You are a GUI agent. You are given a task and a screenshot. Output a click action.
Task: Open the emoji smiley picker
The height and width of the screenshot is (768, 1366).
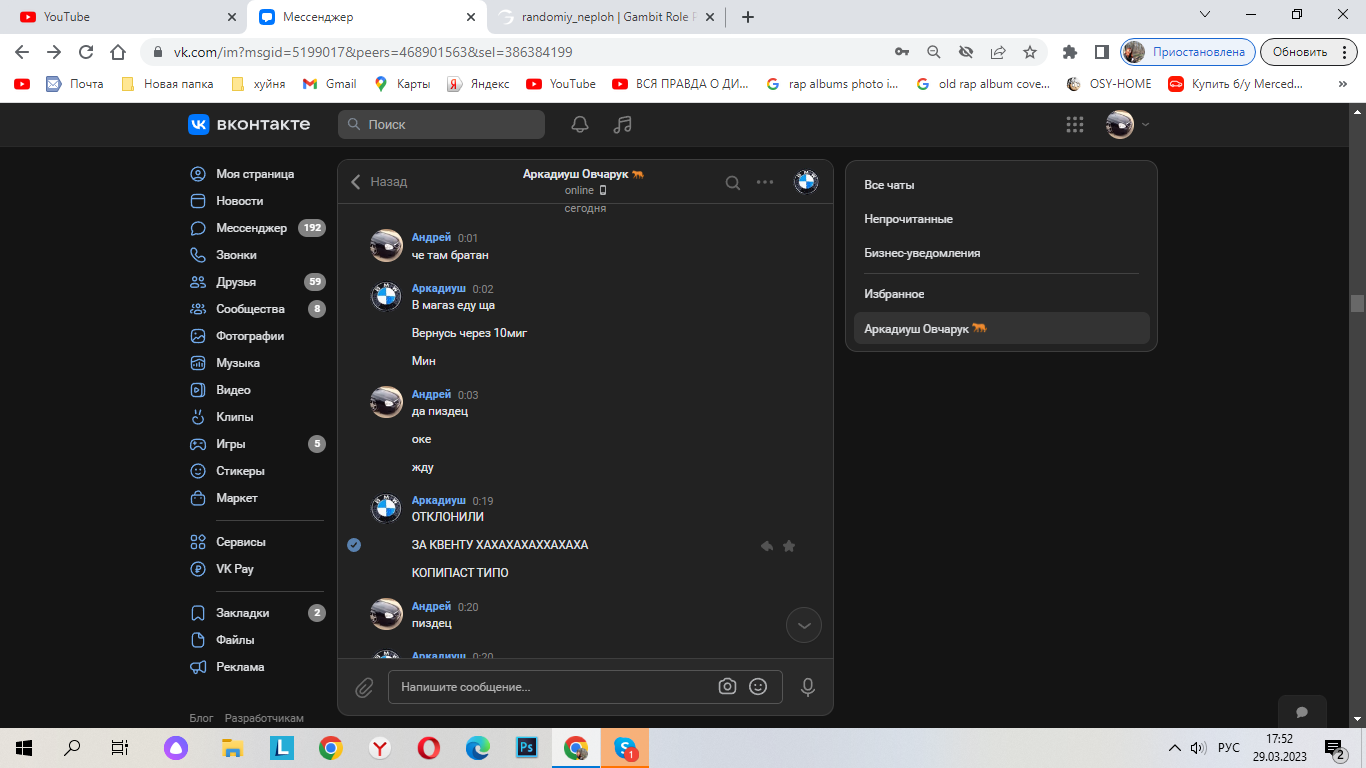tap(758, 687)
